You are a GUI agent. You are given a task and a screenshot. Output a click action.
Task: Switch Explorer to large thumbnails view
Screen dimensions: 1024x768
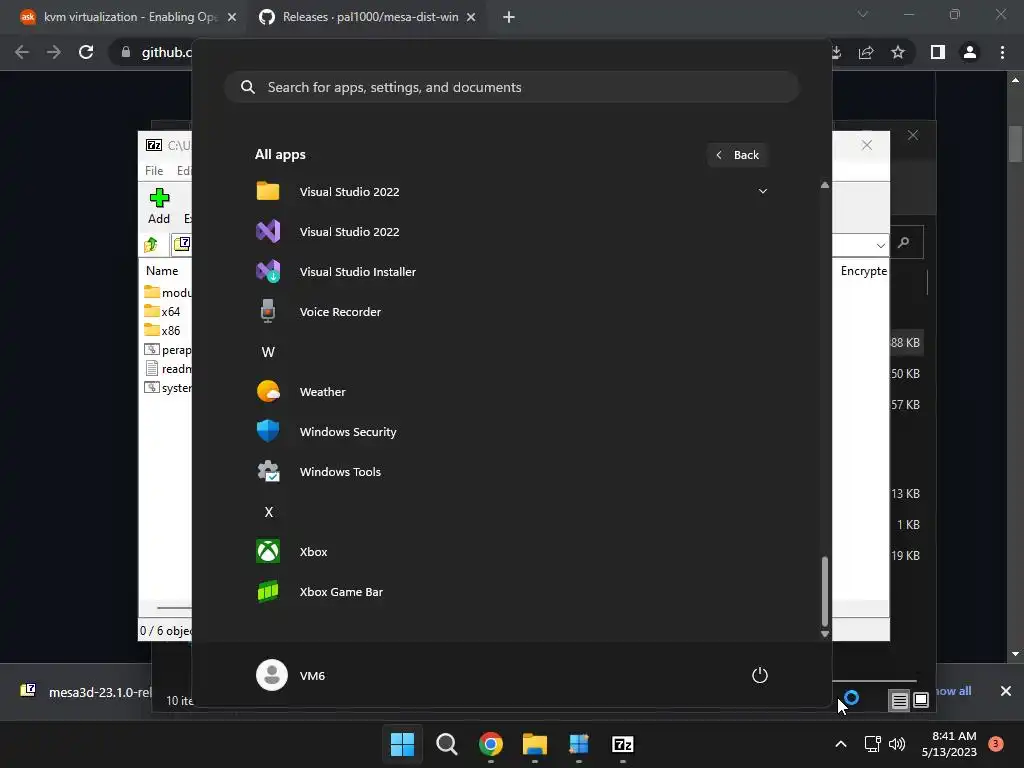pos(921,701)
